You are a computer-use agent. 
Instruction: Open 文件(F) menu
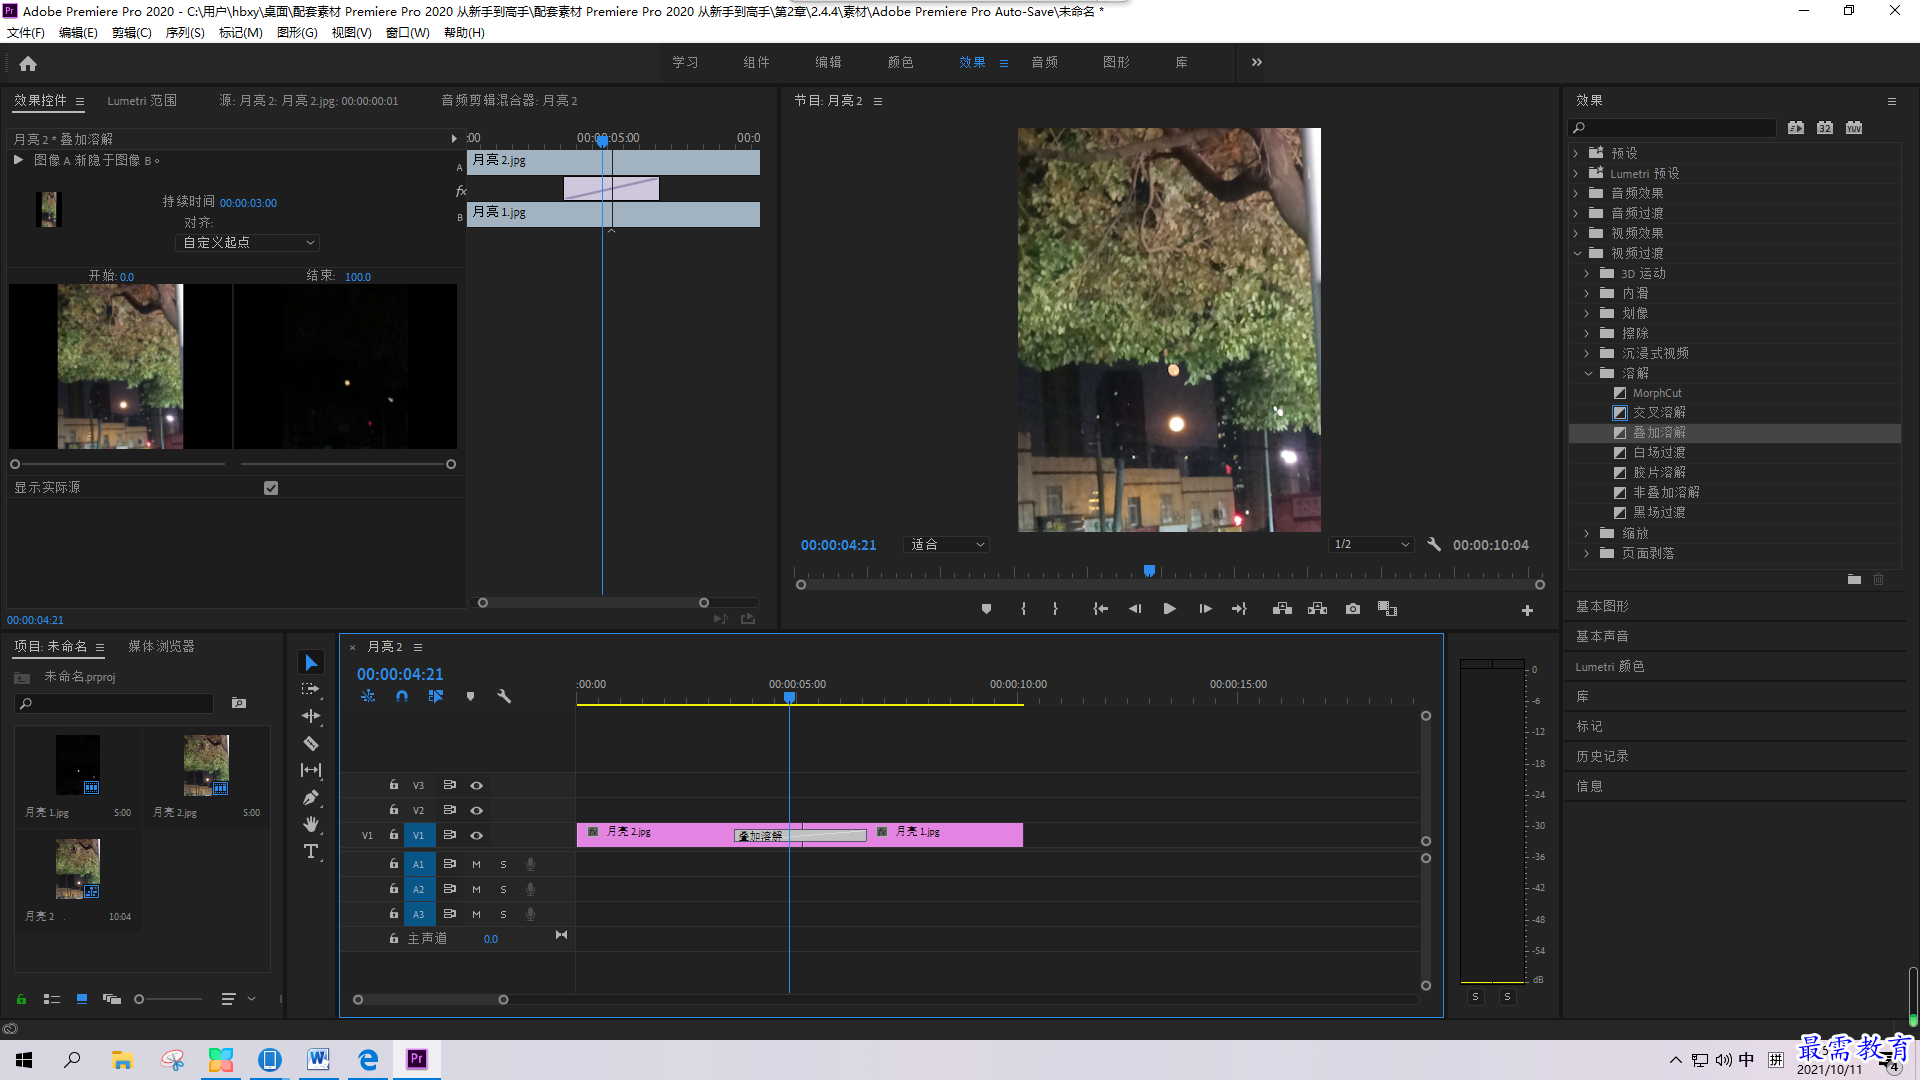26,33
